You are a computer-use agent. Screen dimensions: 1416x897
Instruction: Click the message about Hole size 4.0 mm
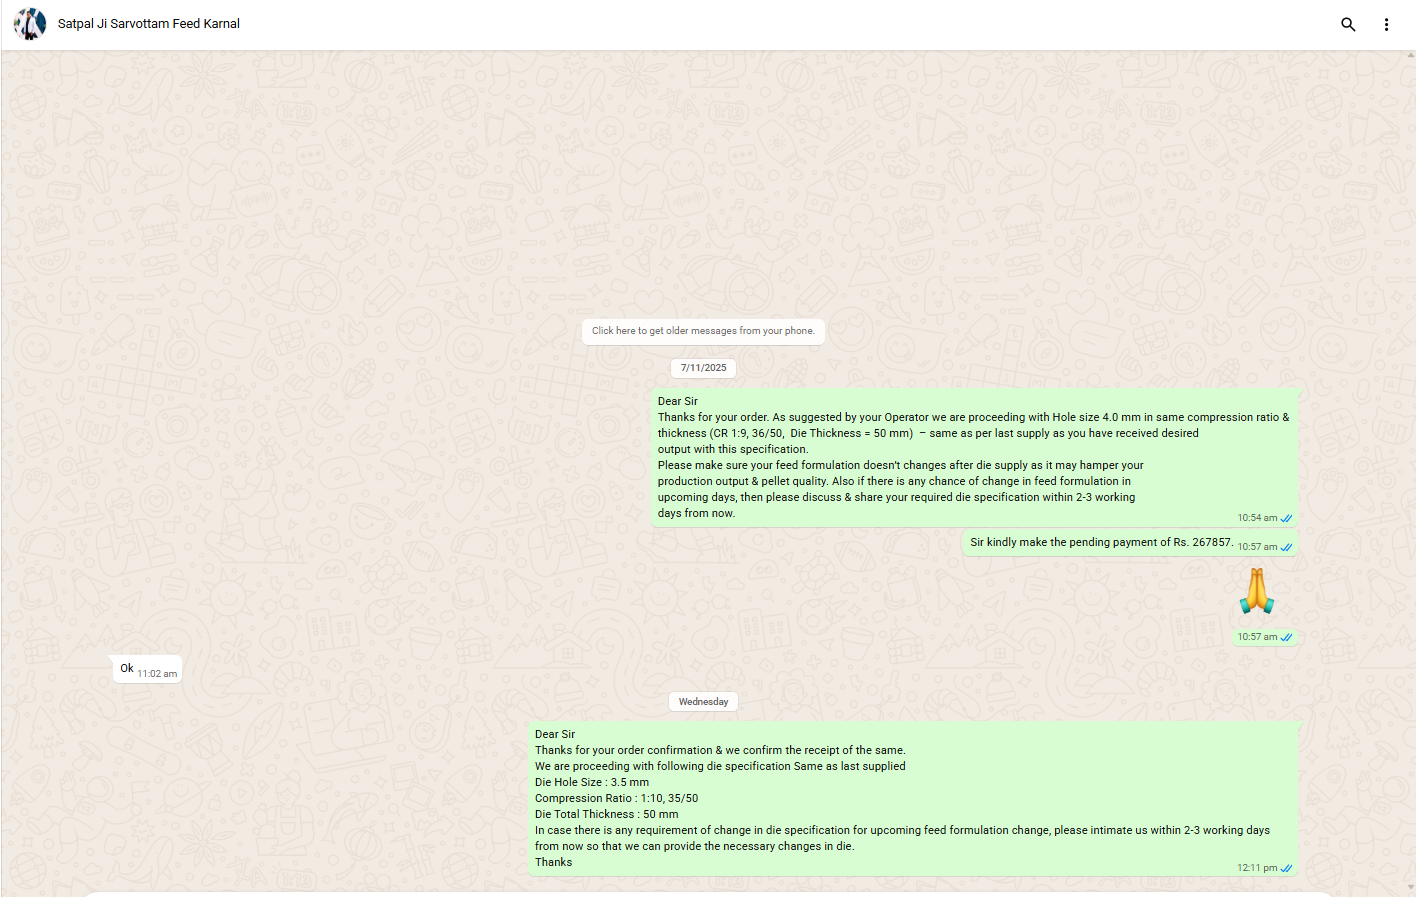click(x=972, y=457)
